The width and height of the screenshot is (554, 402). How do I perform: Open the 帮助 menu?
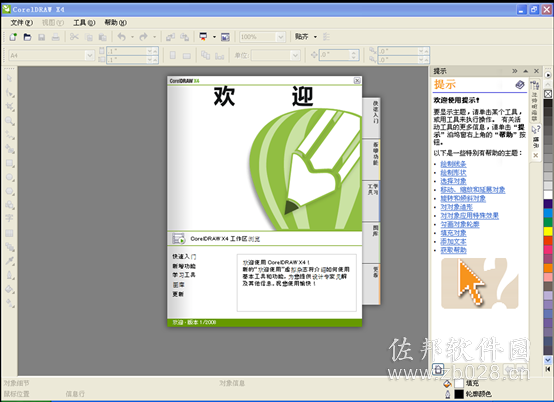pos(116,23)
